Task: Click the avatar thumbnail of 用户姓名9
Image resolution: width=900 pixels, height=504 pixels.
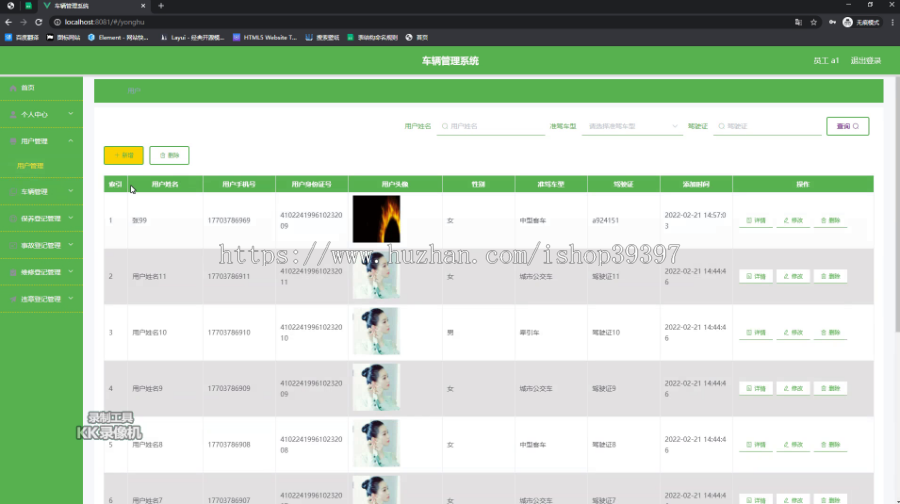Action: tap(377, 387)
